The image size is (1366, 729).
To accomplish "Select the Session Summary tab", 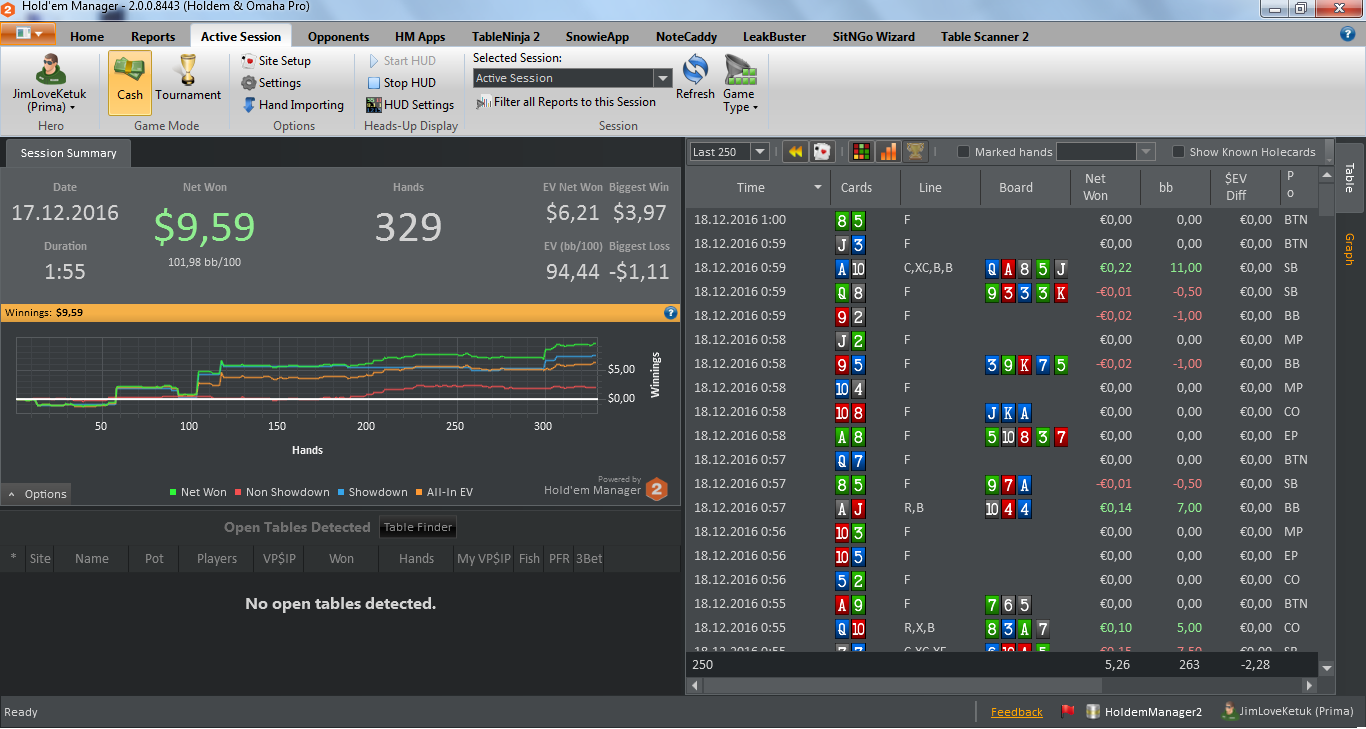I will [68, 153].
